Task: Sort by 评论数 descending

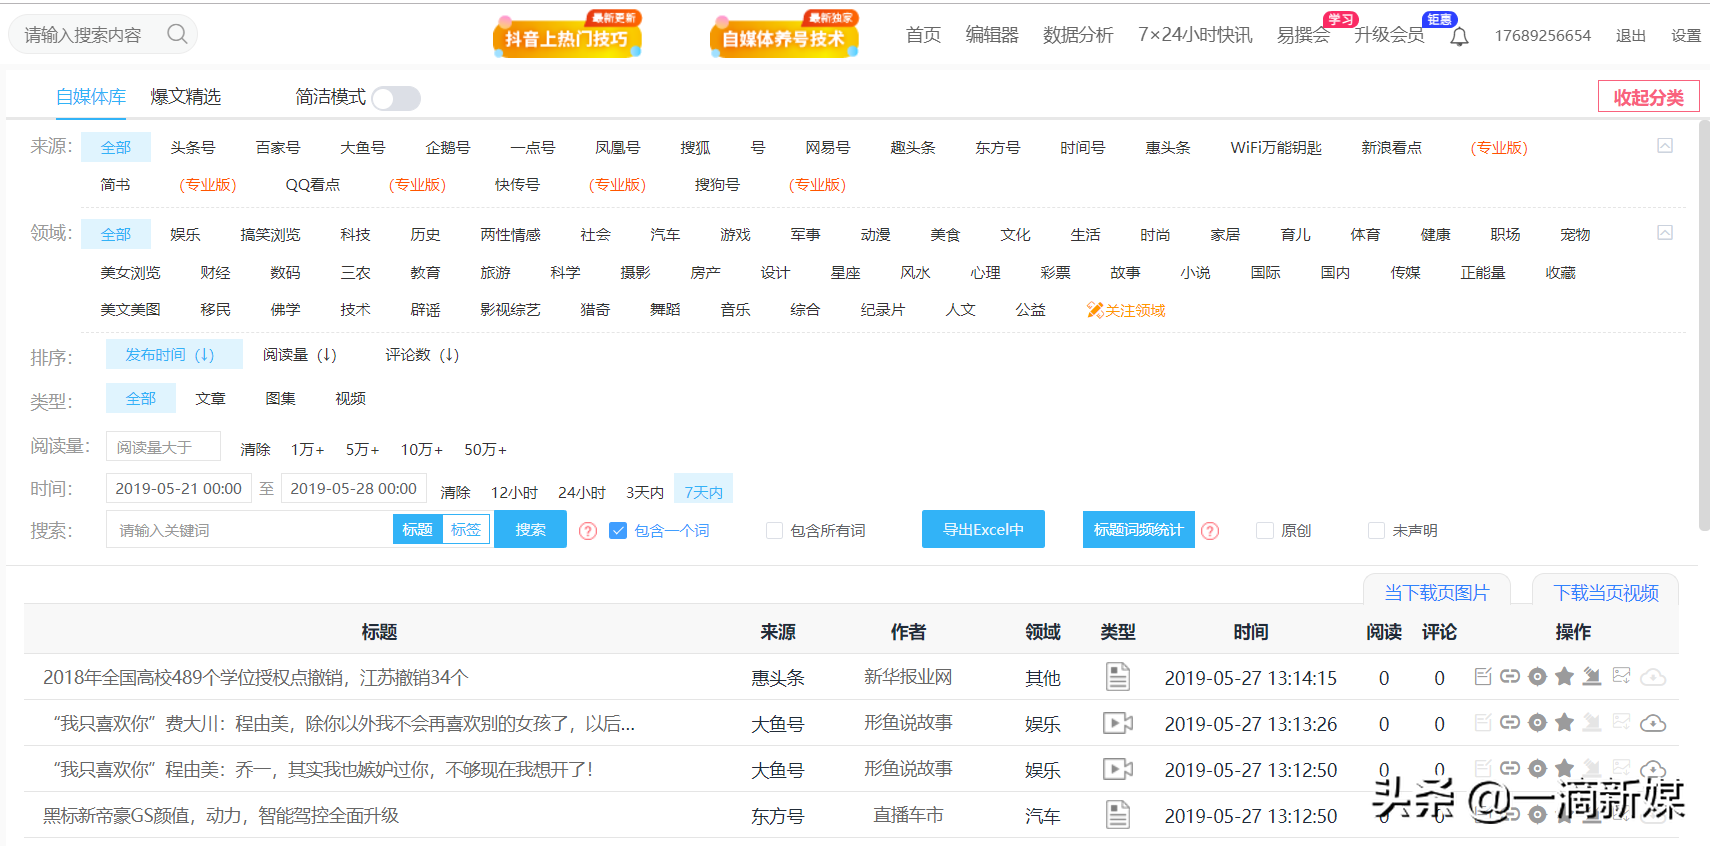Action: (422, 355)
